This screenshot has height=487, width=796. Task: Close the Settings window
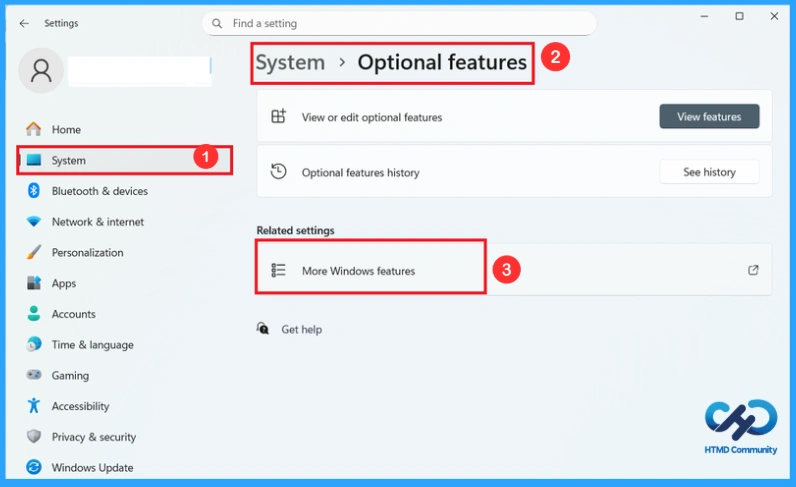[x=774, y=16]
